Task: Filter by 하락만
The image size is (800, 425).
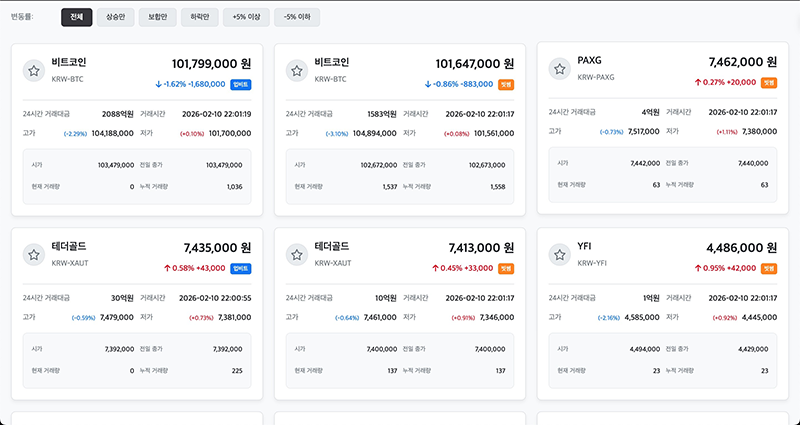Action: coord(199,17)
